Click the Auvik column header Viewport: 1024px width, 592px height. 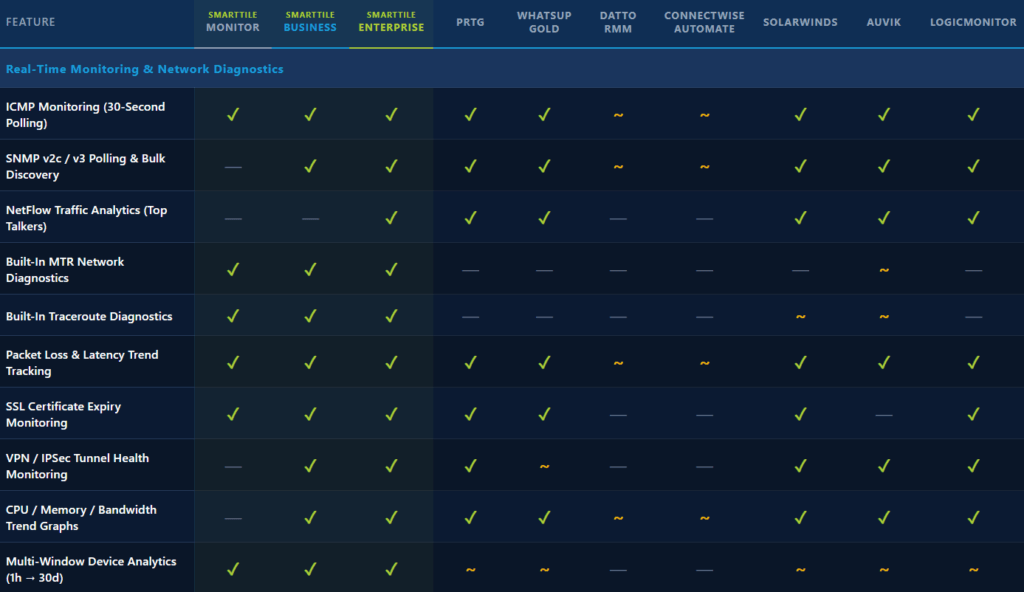point(884,22)
